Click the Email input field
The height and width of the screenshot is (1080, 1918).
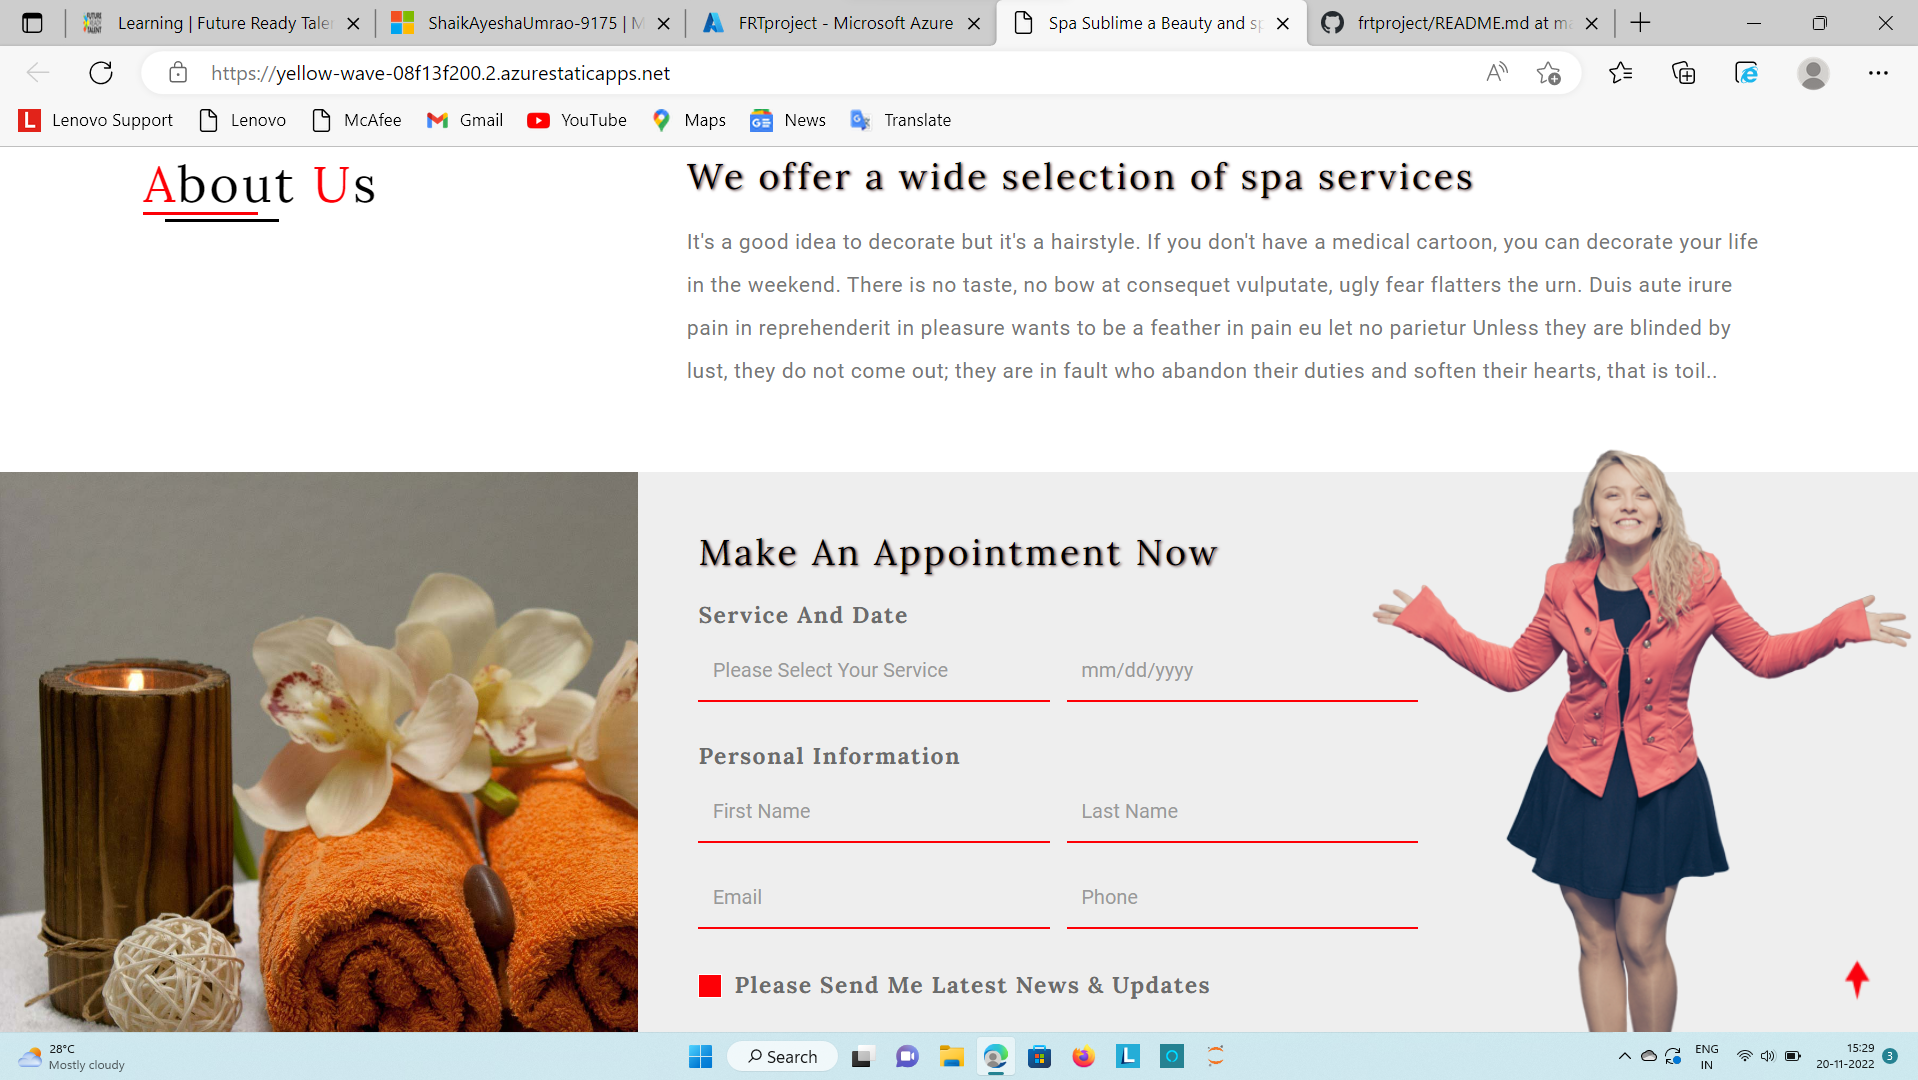(874, 898)
